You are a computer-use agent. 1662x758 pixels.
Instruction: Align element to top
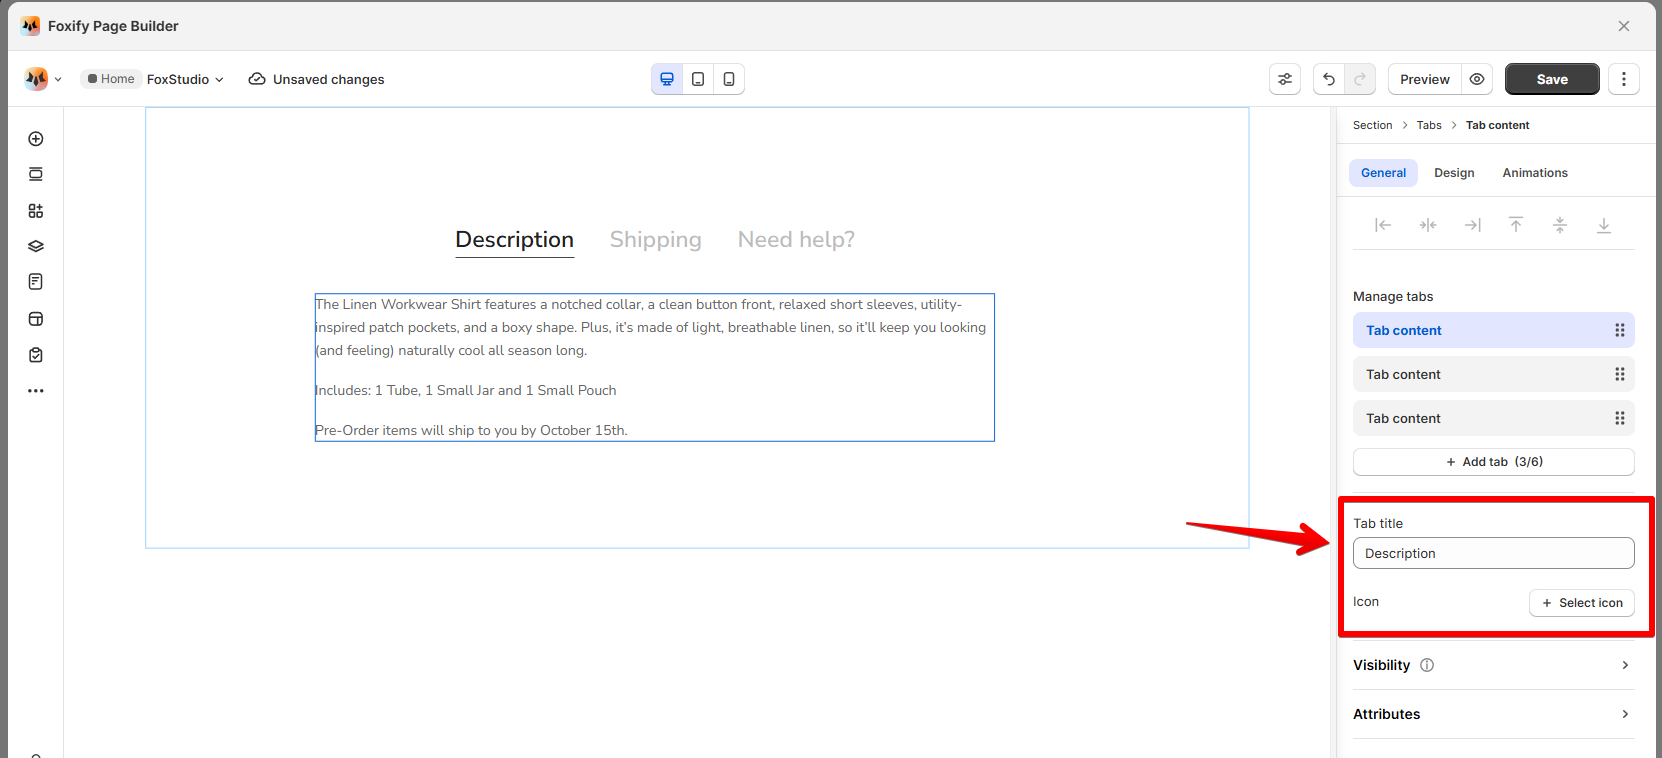coord(1516,225)
